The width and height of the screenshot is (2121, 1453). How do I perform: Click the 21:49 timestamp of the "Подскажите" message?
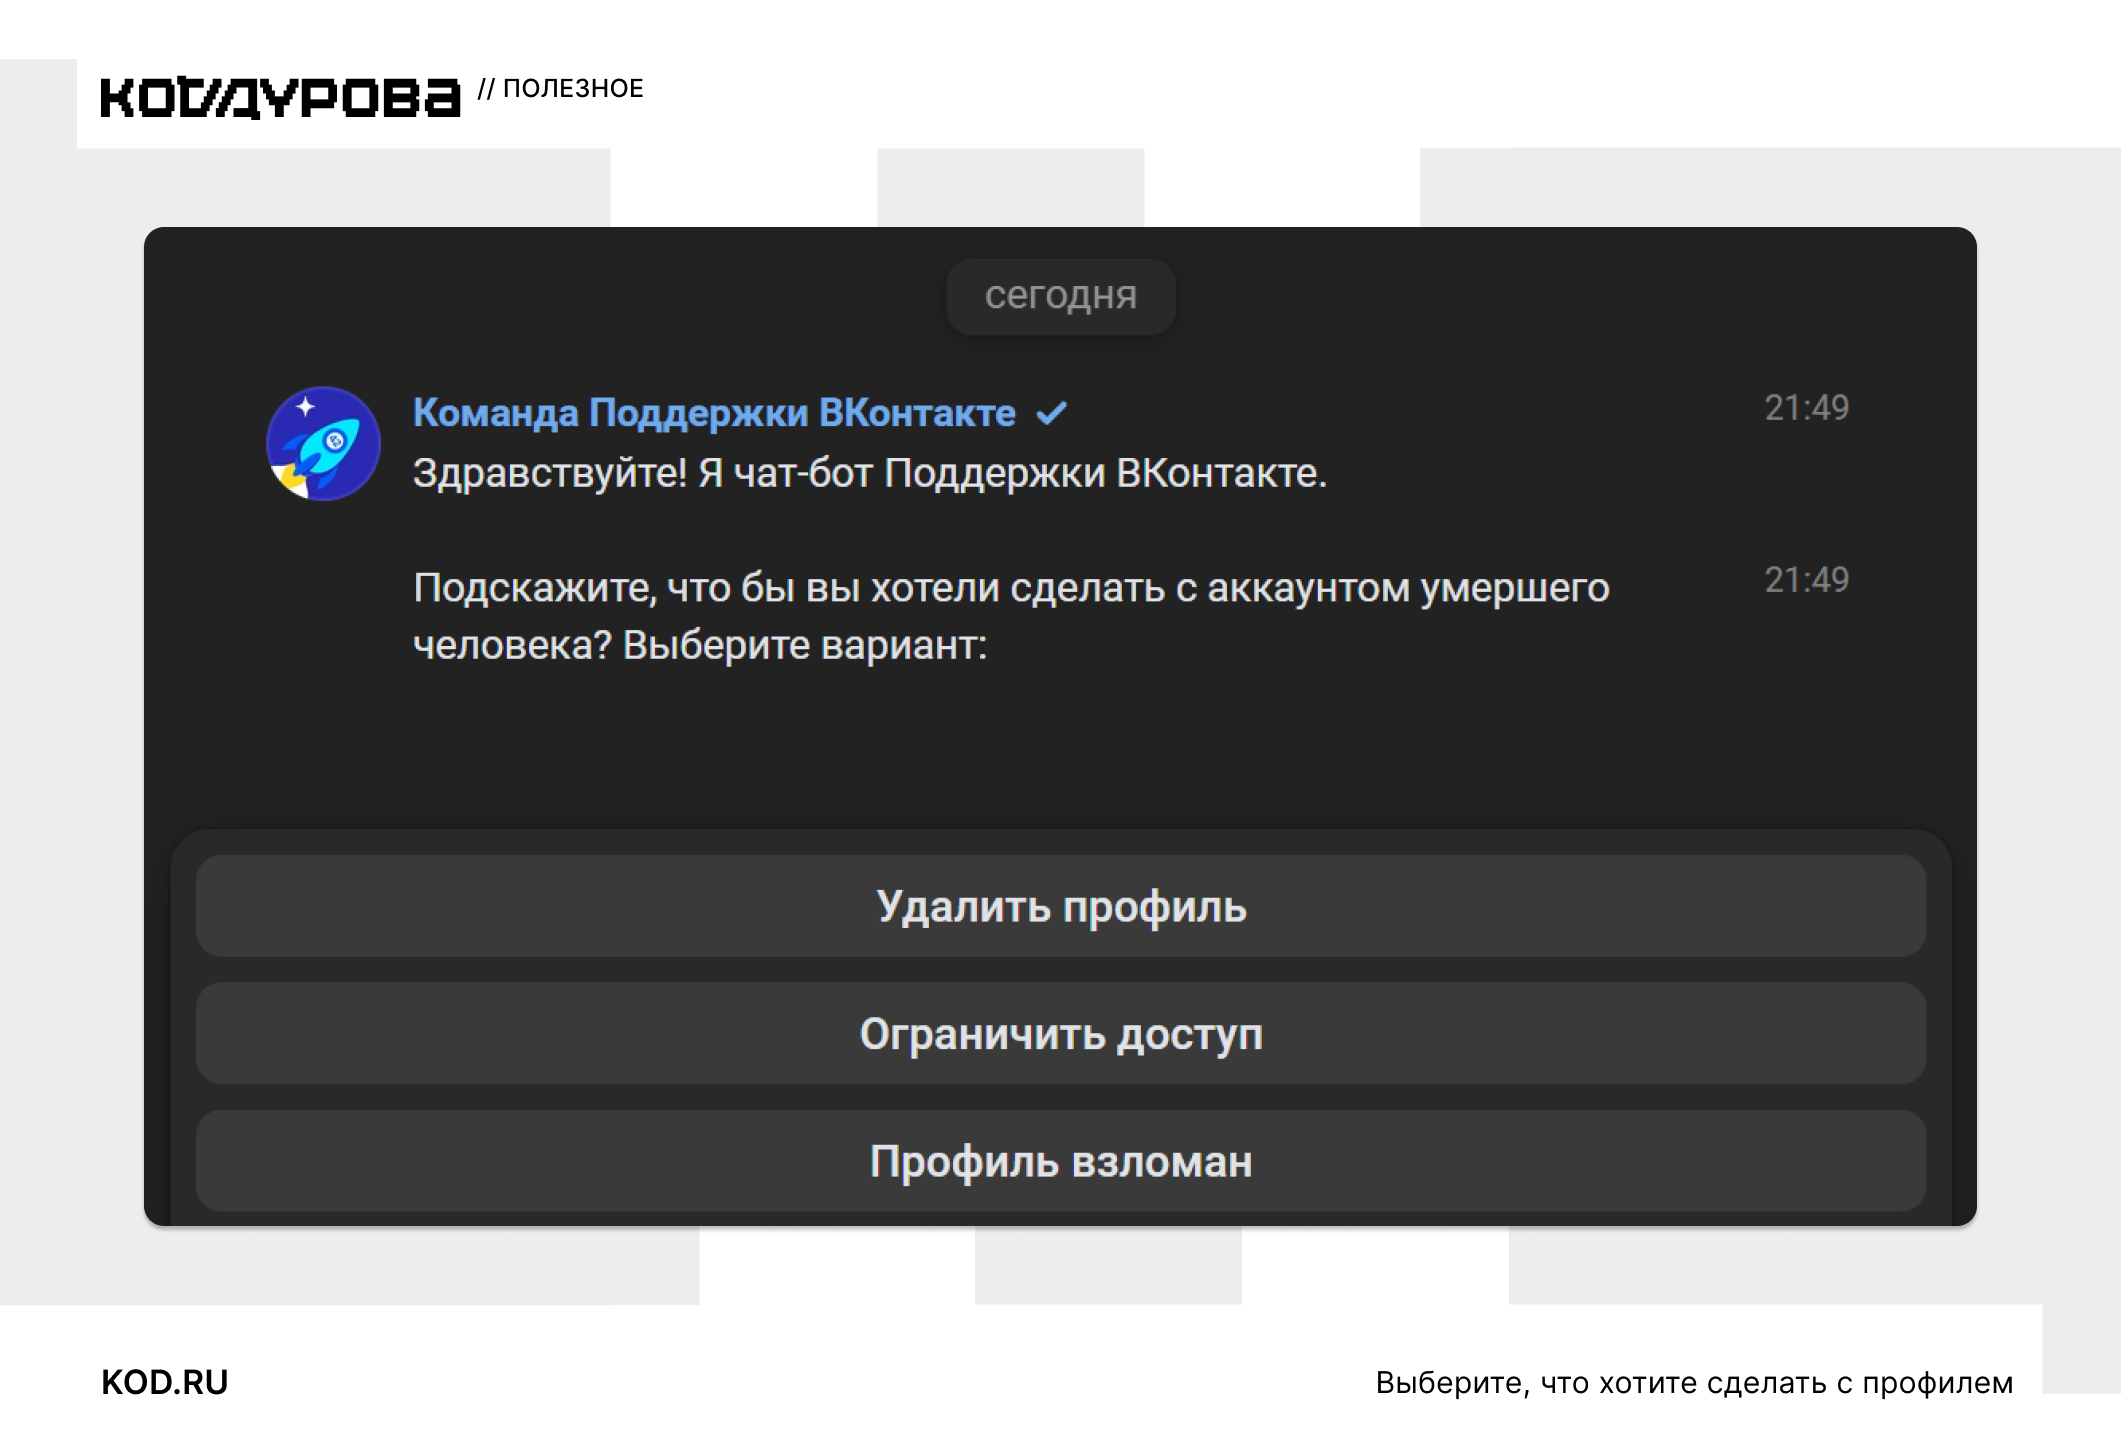tap(1806, 580)
